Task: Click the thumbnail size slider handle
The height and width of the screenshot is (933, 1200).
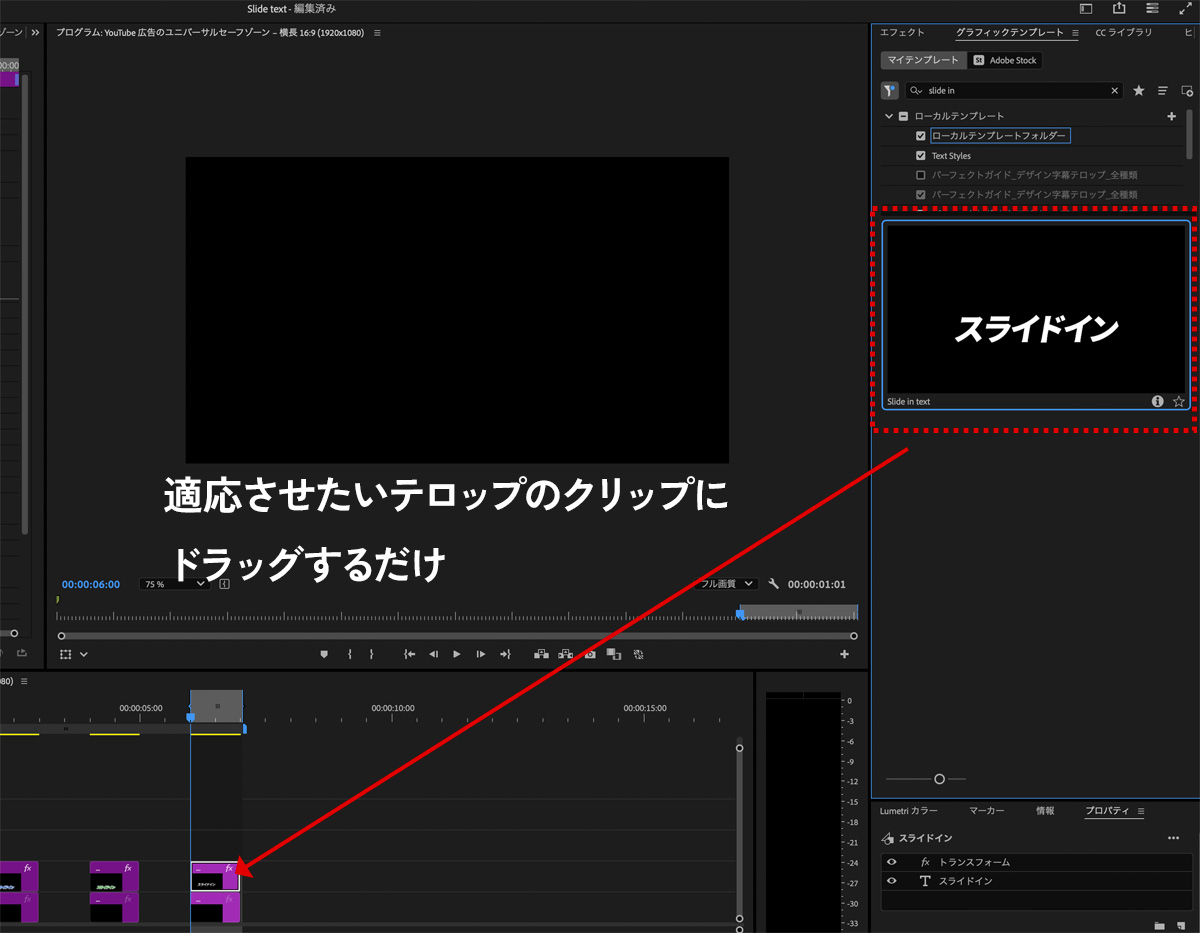Action: pos(939,779)
